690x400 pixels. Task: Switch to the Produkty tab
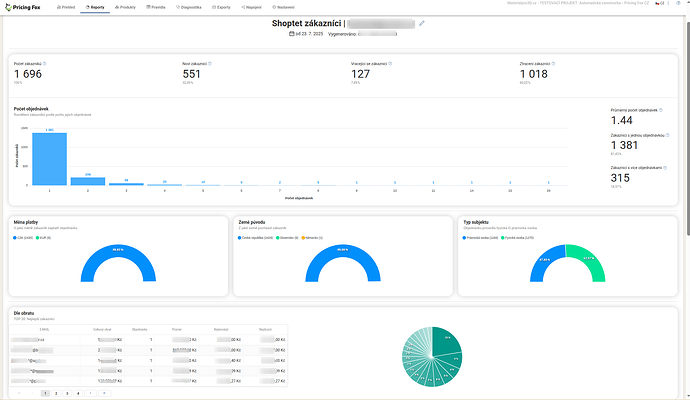(127, 6)
